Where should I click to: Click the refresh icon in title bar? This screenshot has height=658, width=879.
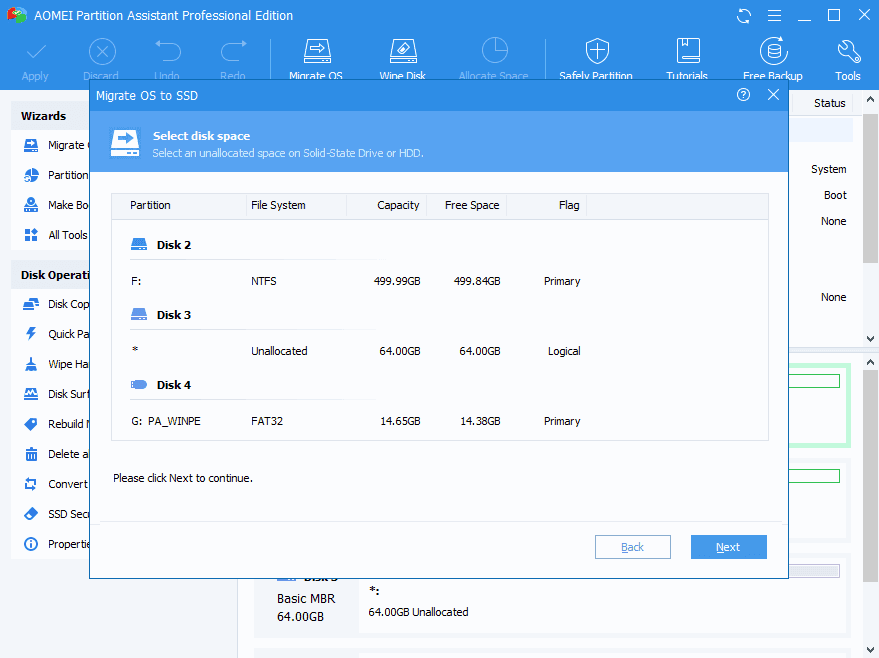tap(744, 16)
